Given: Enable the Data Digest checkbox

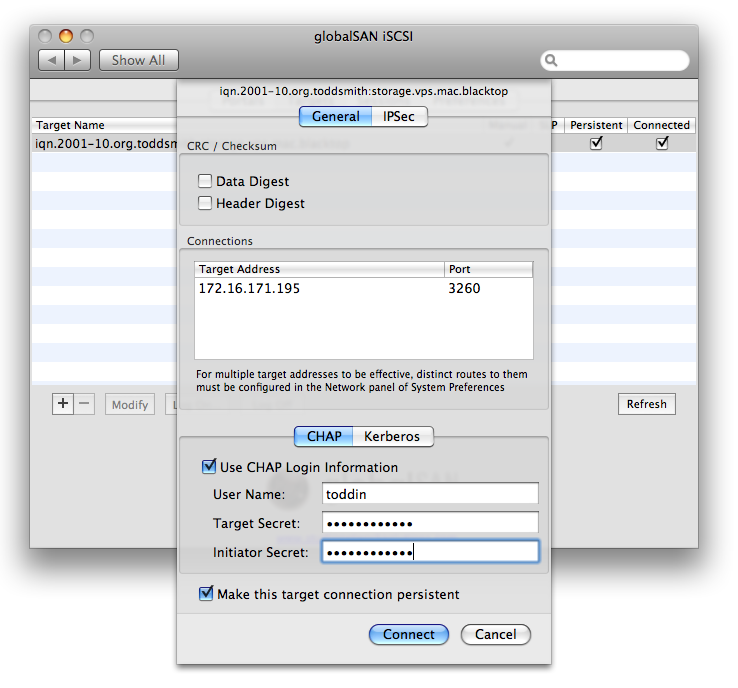Looking at the screenshot, I should point(205,181).
